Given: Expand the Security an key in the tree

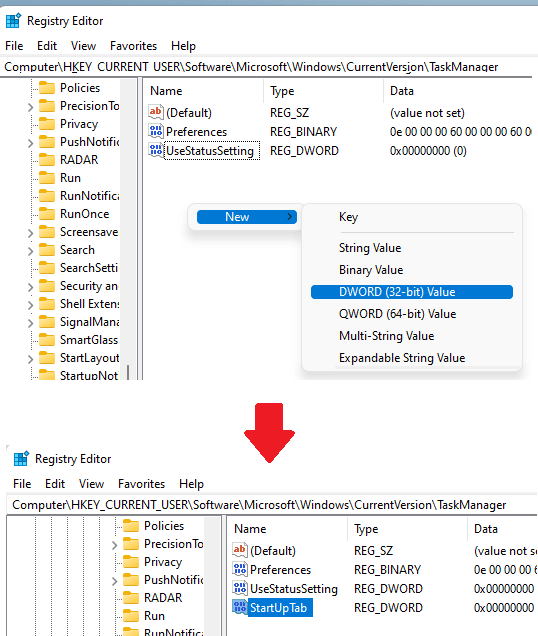Looking at the screenshot, I should (30, 288).
